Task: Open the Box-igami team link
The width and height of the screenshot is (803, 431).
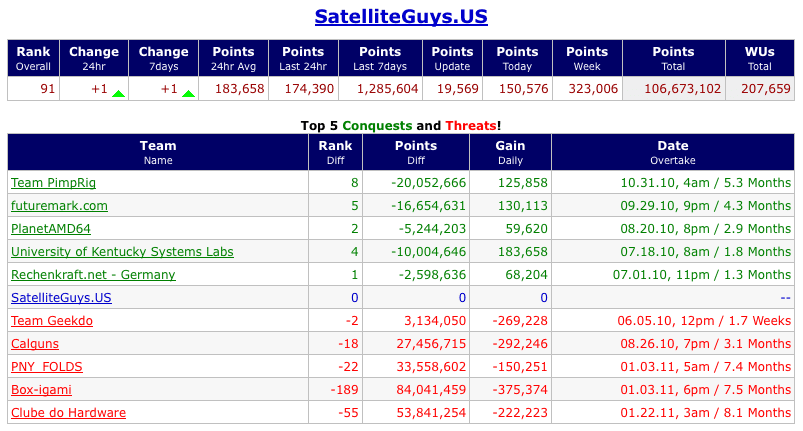Action: pos(41,390)
